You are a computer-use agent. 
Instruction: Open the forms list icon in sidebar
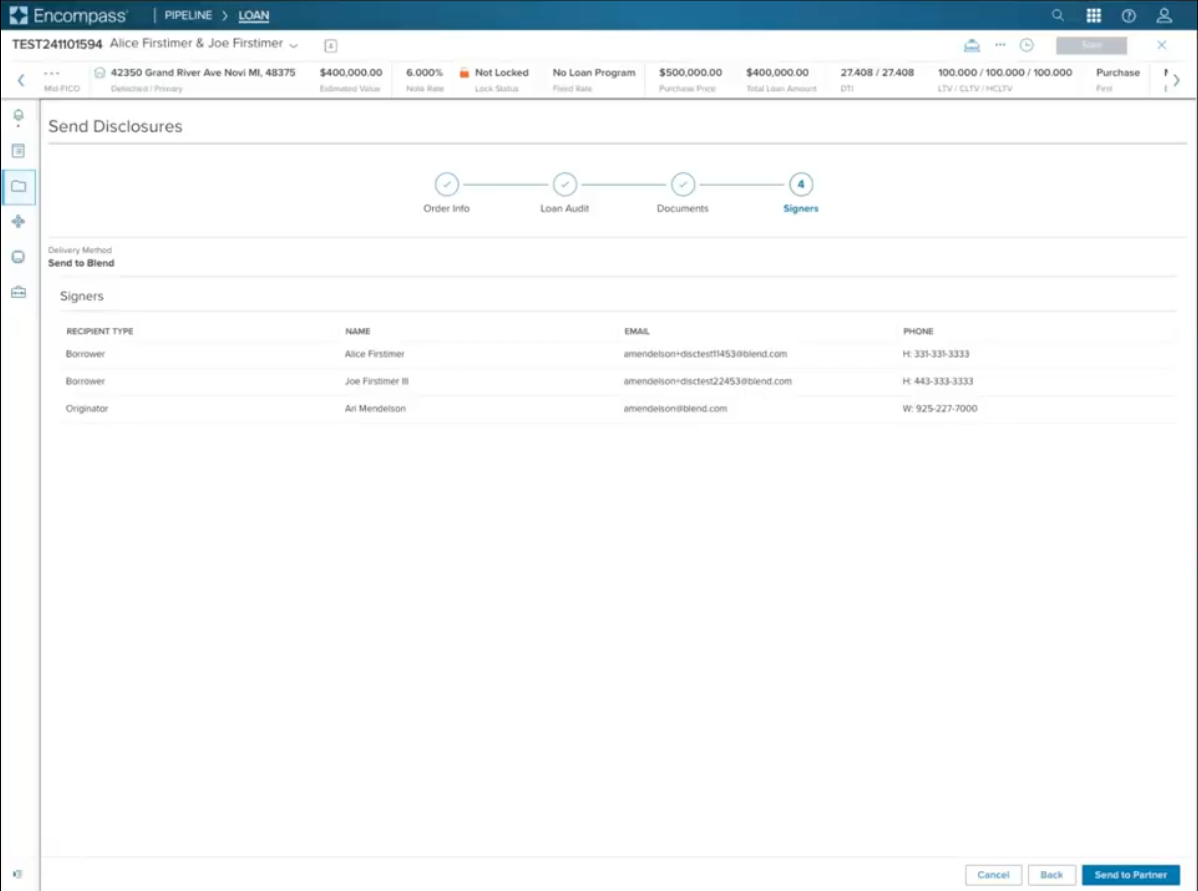point(18,151)
